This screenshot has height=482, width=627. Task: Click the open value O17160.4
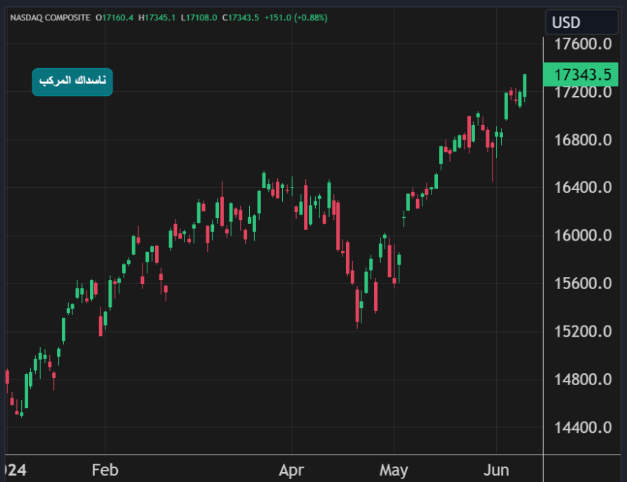pyautogui.click(x=114, y=18)
